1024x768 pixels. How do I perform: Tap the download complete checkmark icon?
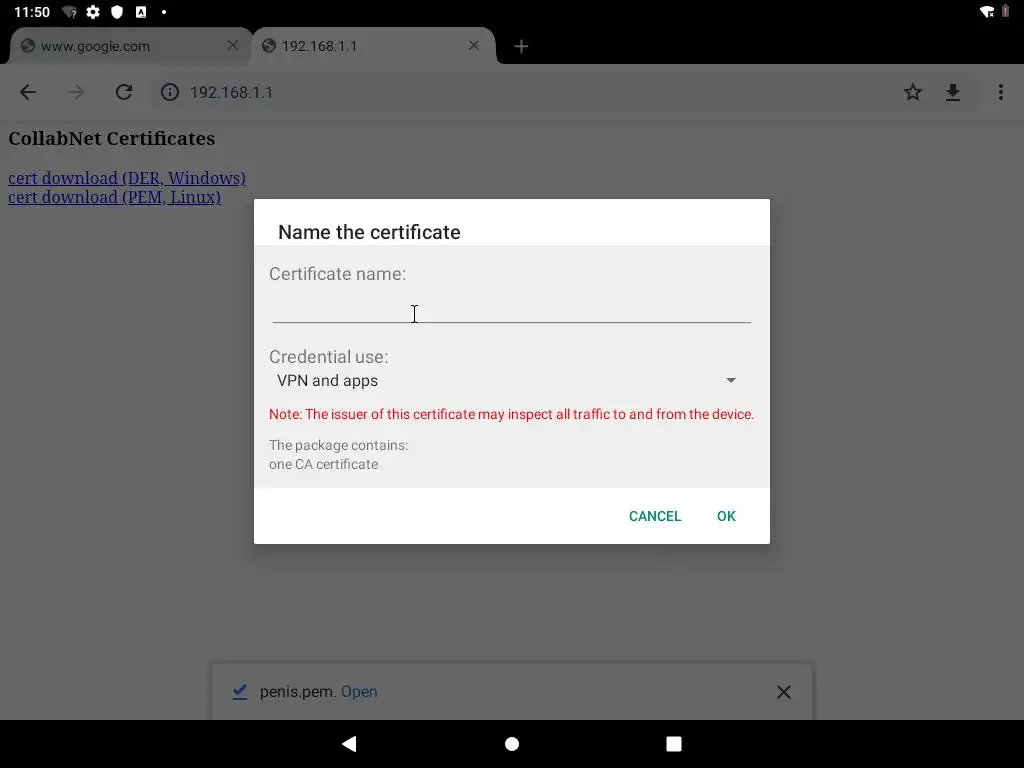[240, 692]
